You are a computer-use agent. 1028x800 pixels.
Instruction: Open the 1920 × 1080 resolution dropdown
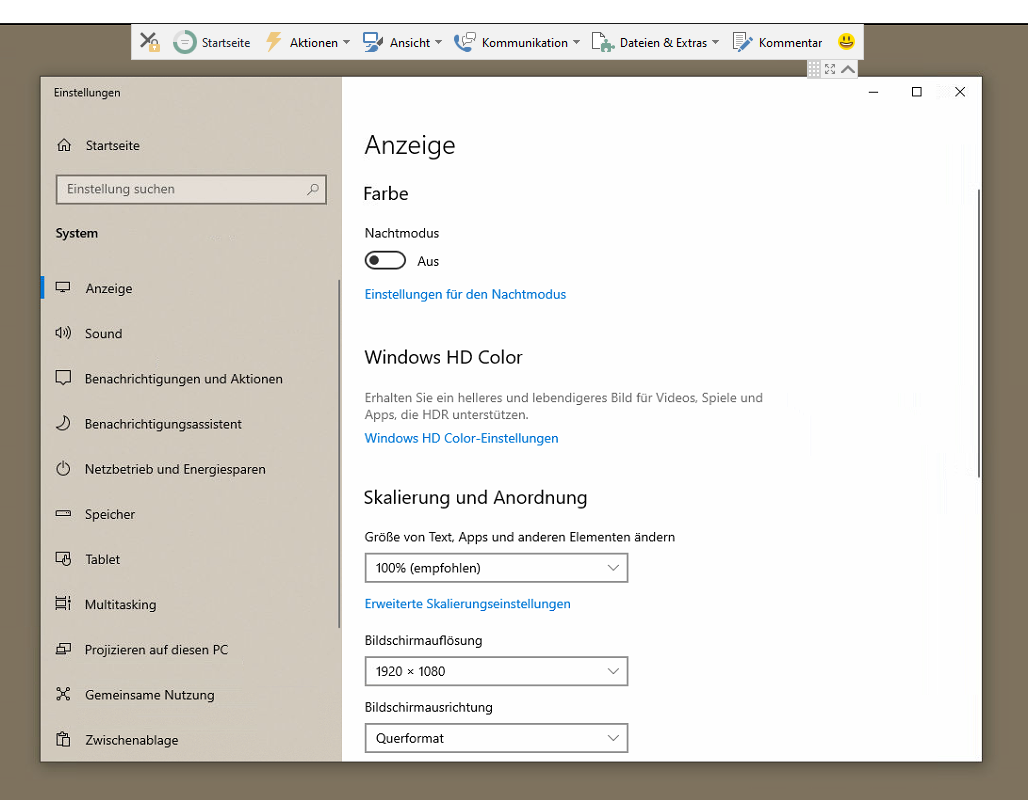[x=496, y=671]
